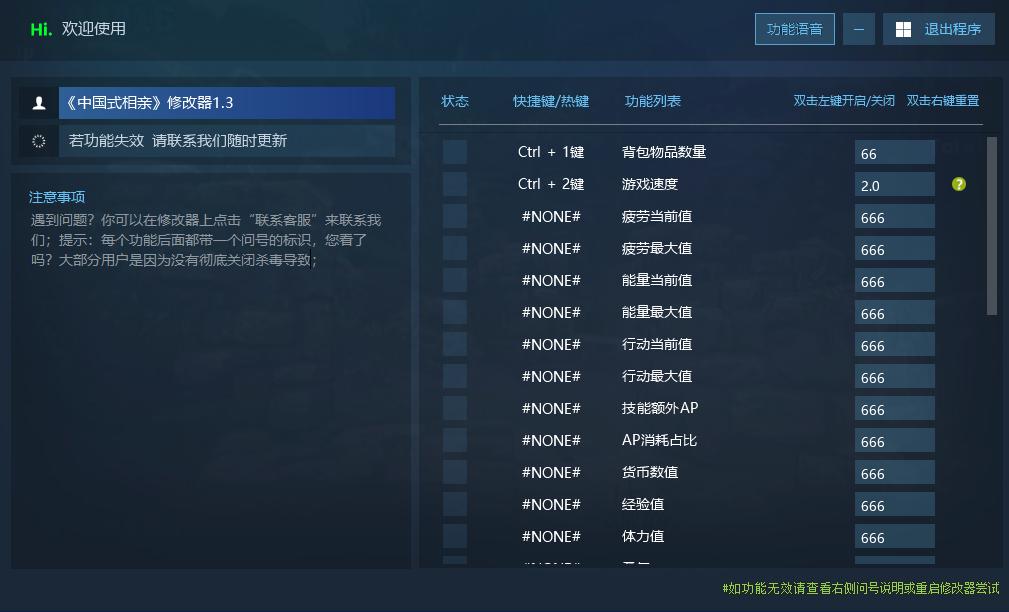Click the 双击左键开启/关闭 hint text
The width and height of the screenshot is (1009, 612).
(844, 101)
